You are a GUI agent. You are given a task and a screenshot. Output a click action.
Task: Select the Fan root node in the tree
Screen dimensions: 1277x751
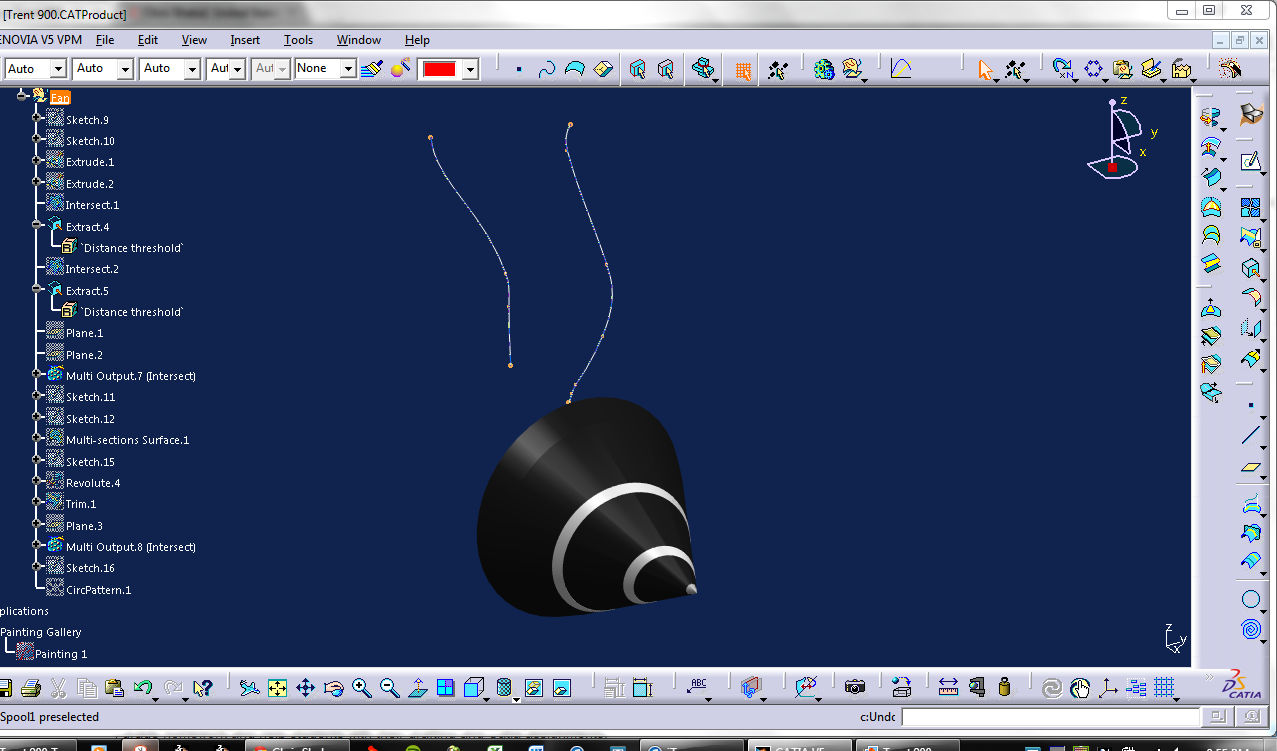pos(60,97)
